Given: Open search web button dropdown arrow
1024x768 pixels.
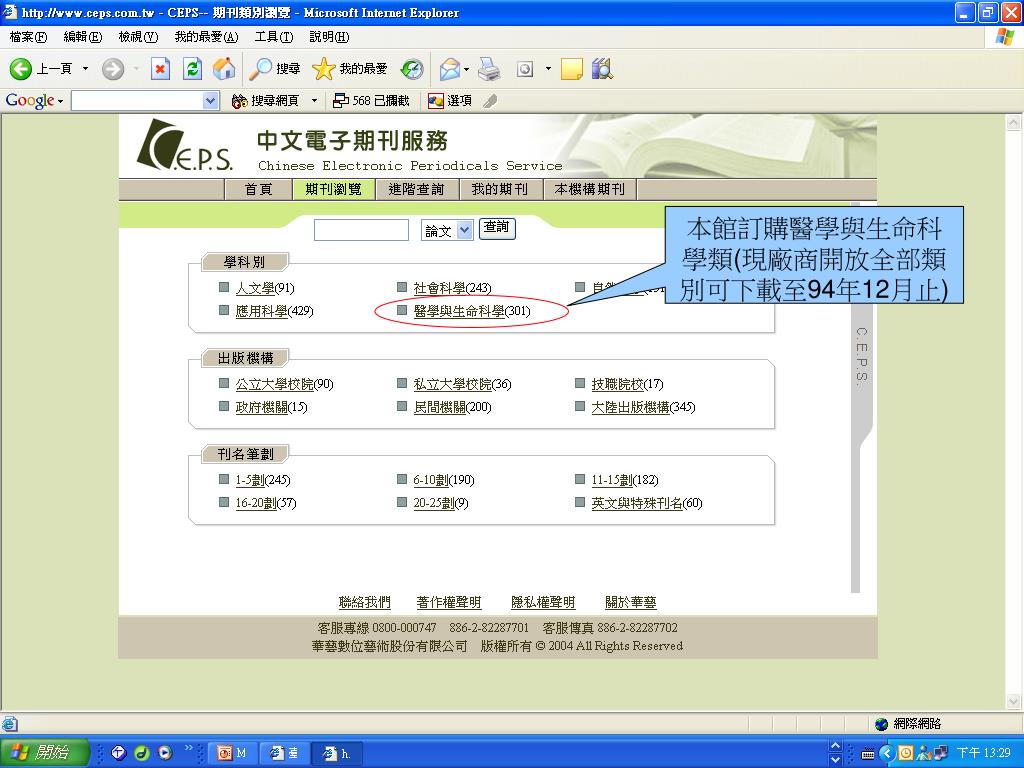Looking at the screenshot, I should [314, 101].
